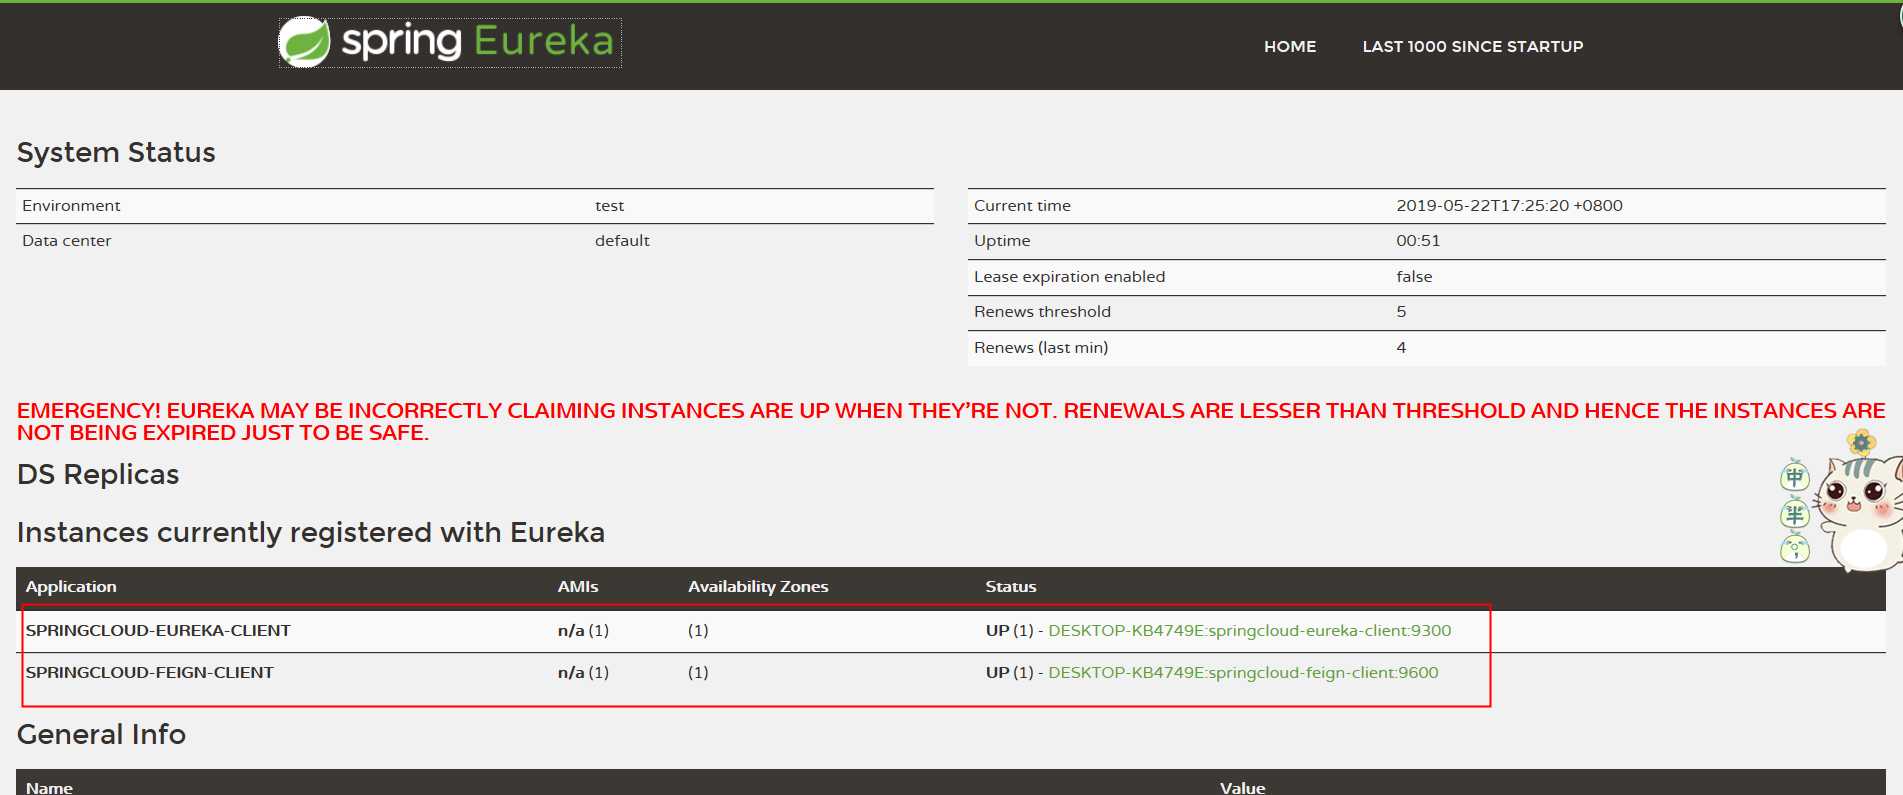The width and height of the screenshot is (1903, 795).
Task: Click the Spring Eureka logo
Action: (x=449, y=43)
